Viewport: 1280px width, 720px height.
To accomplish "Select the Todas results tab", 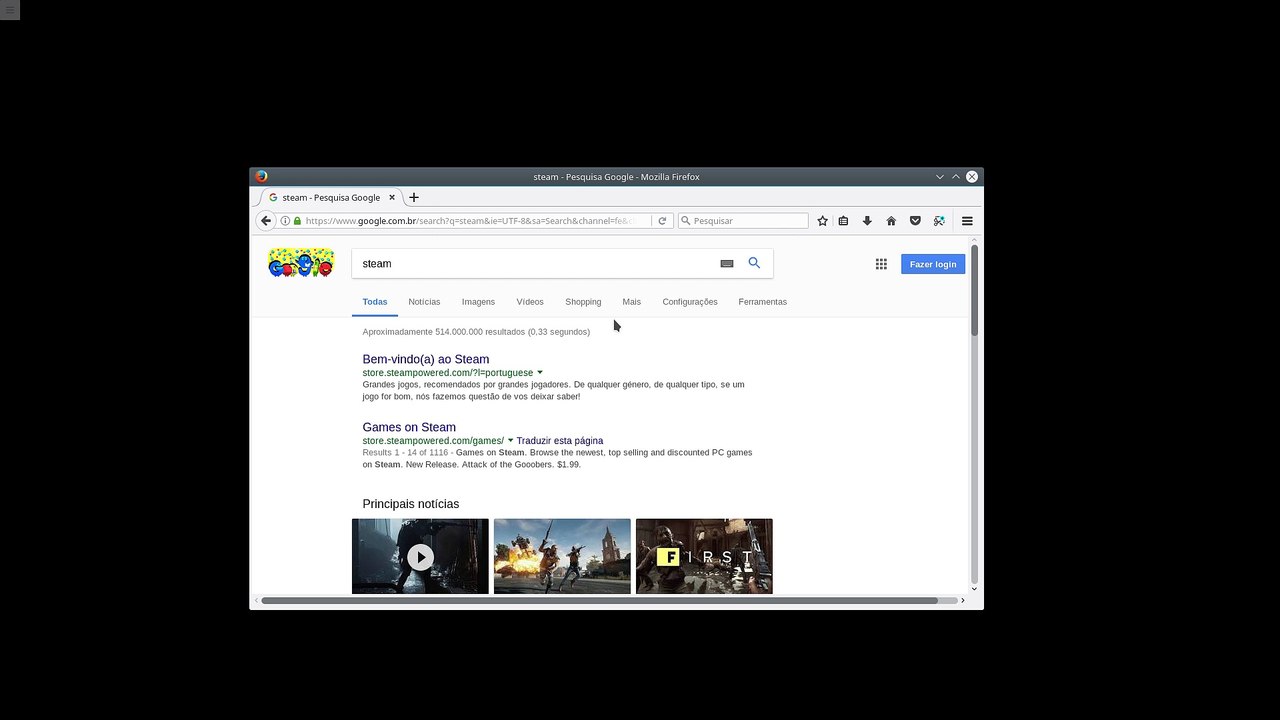I will [375, 302].
